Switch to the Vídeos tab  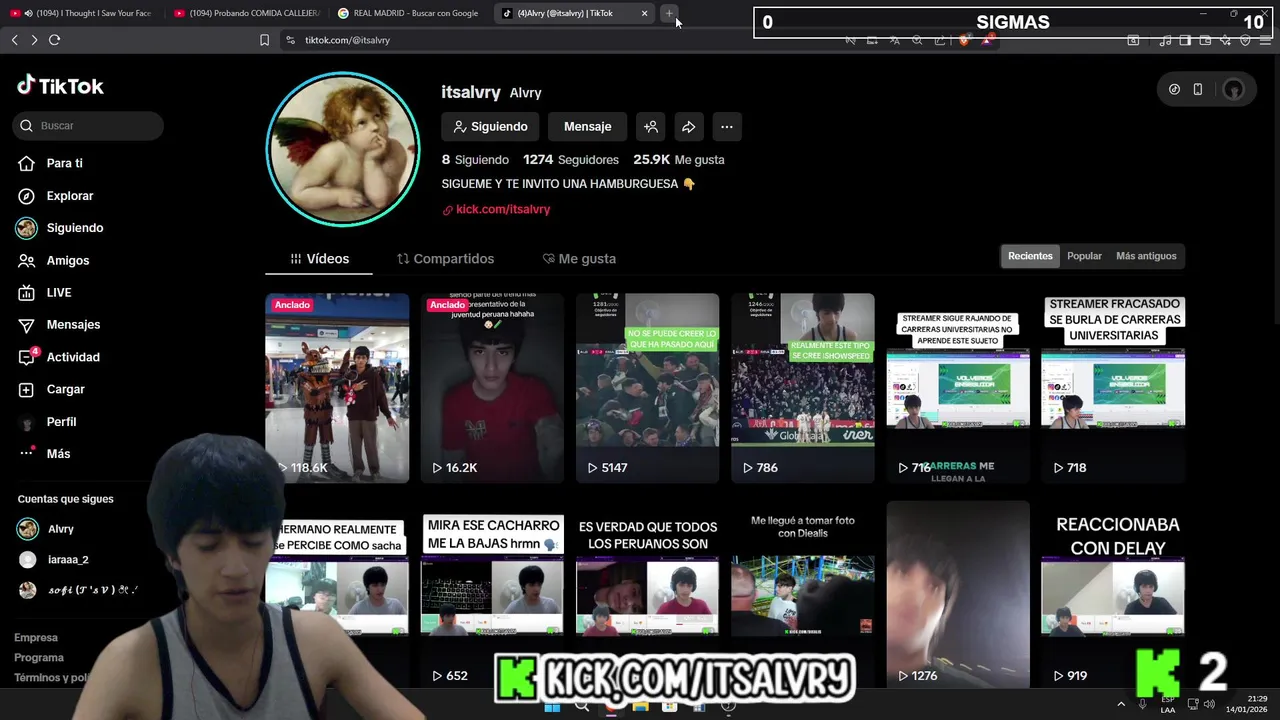(x=319, y=259)
